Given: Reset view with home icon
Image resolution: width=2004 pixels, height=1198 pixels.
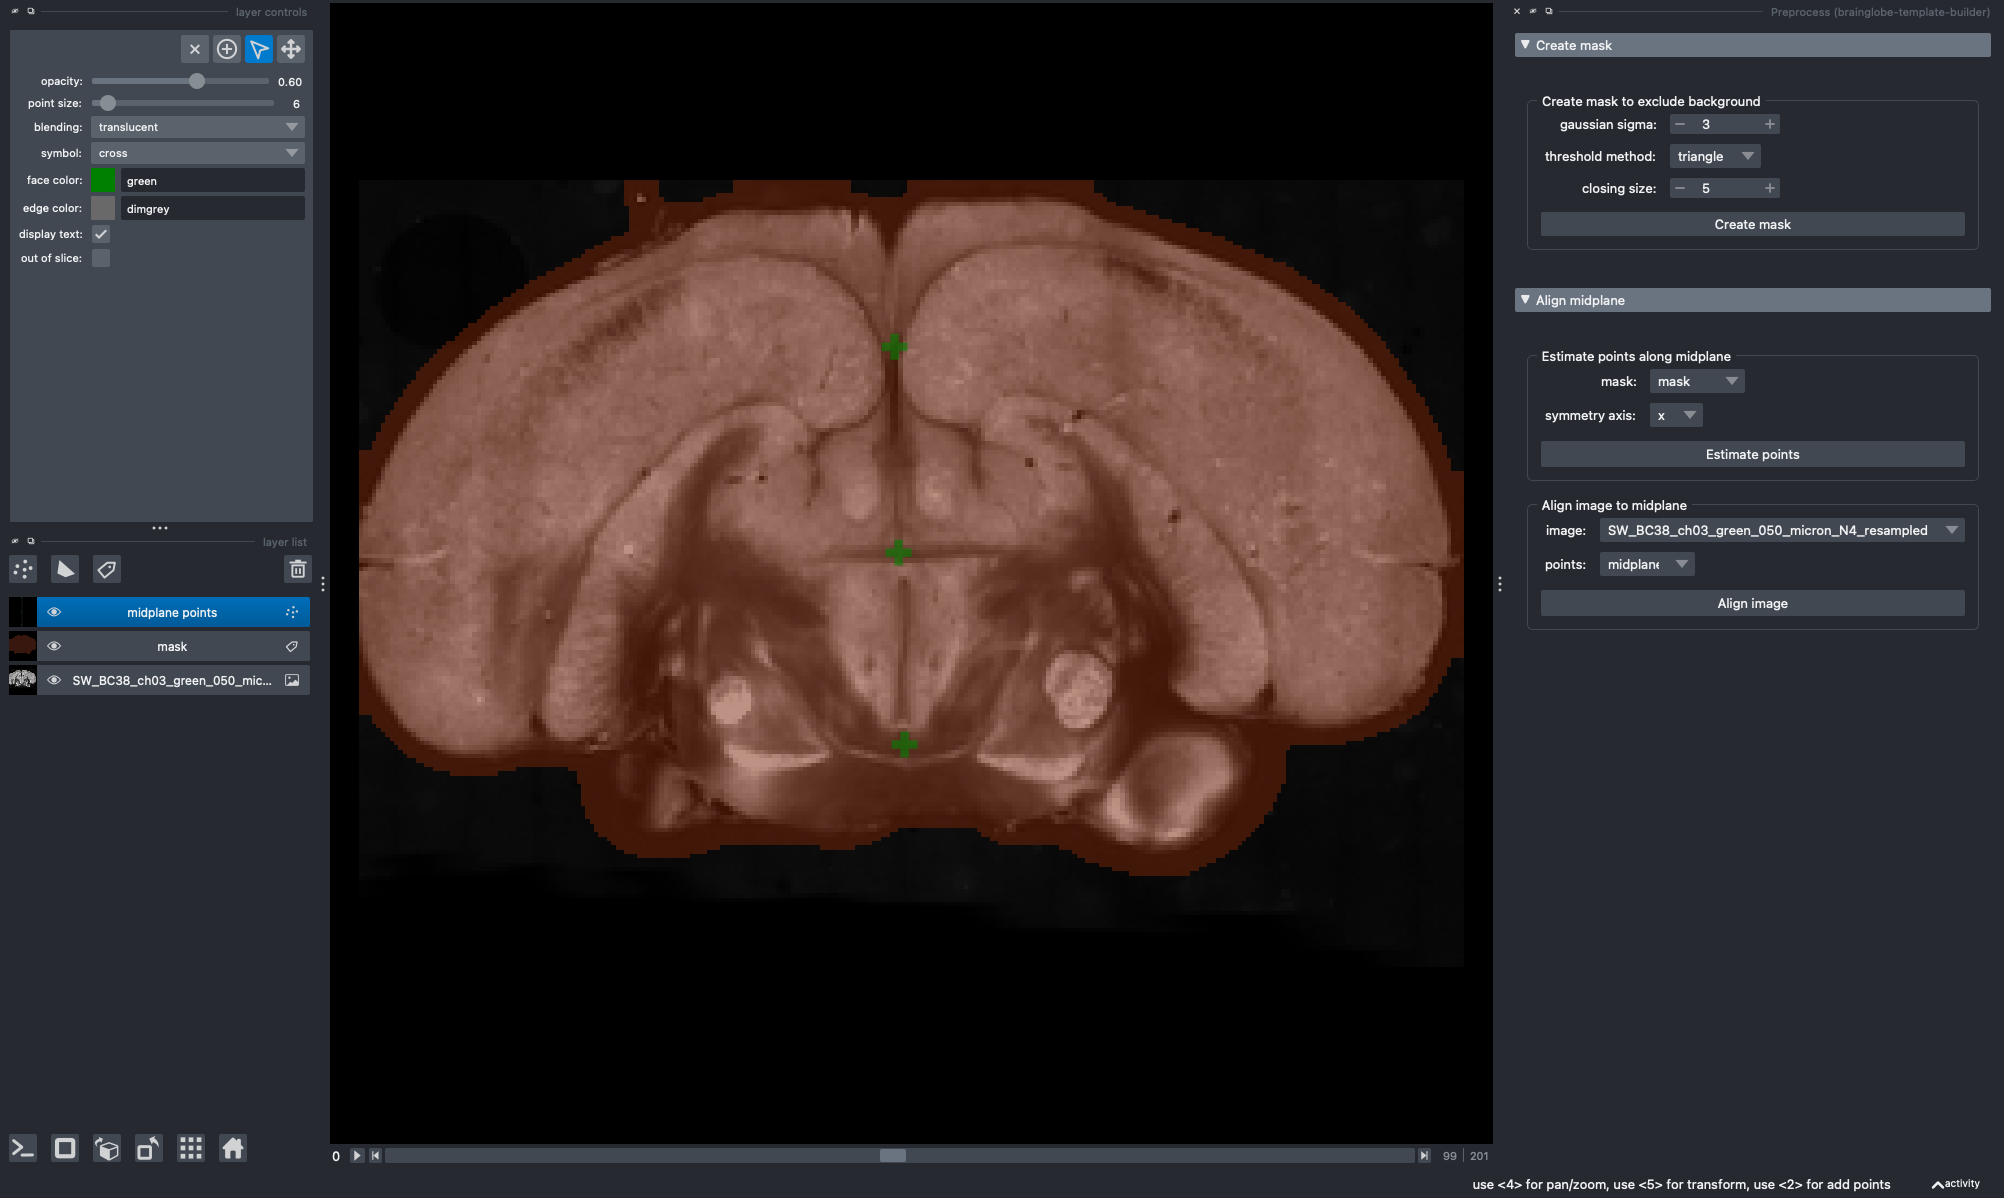Looking at the screenshot, I should click(233, 1148).
